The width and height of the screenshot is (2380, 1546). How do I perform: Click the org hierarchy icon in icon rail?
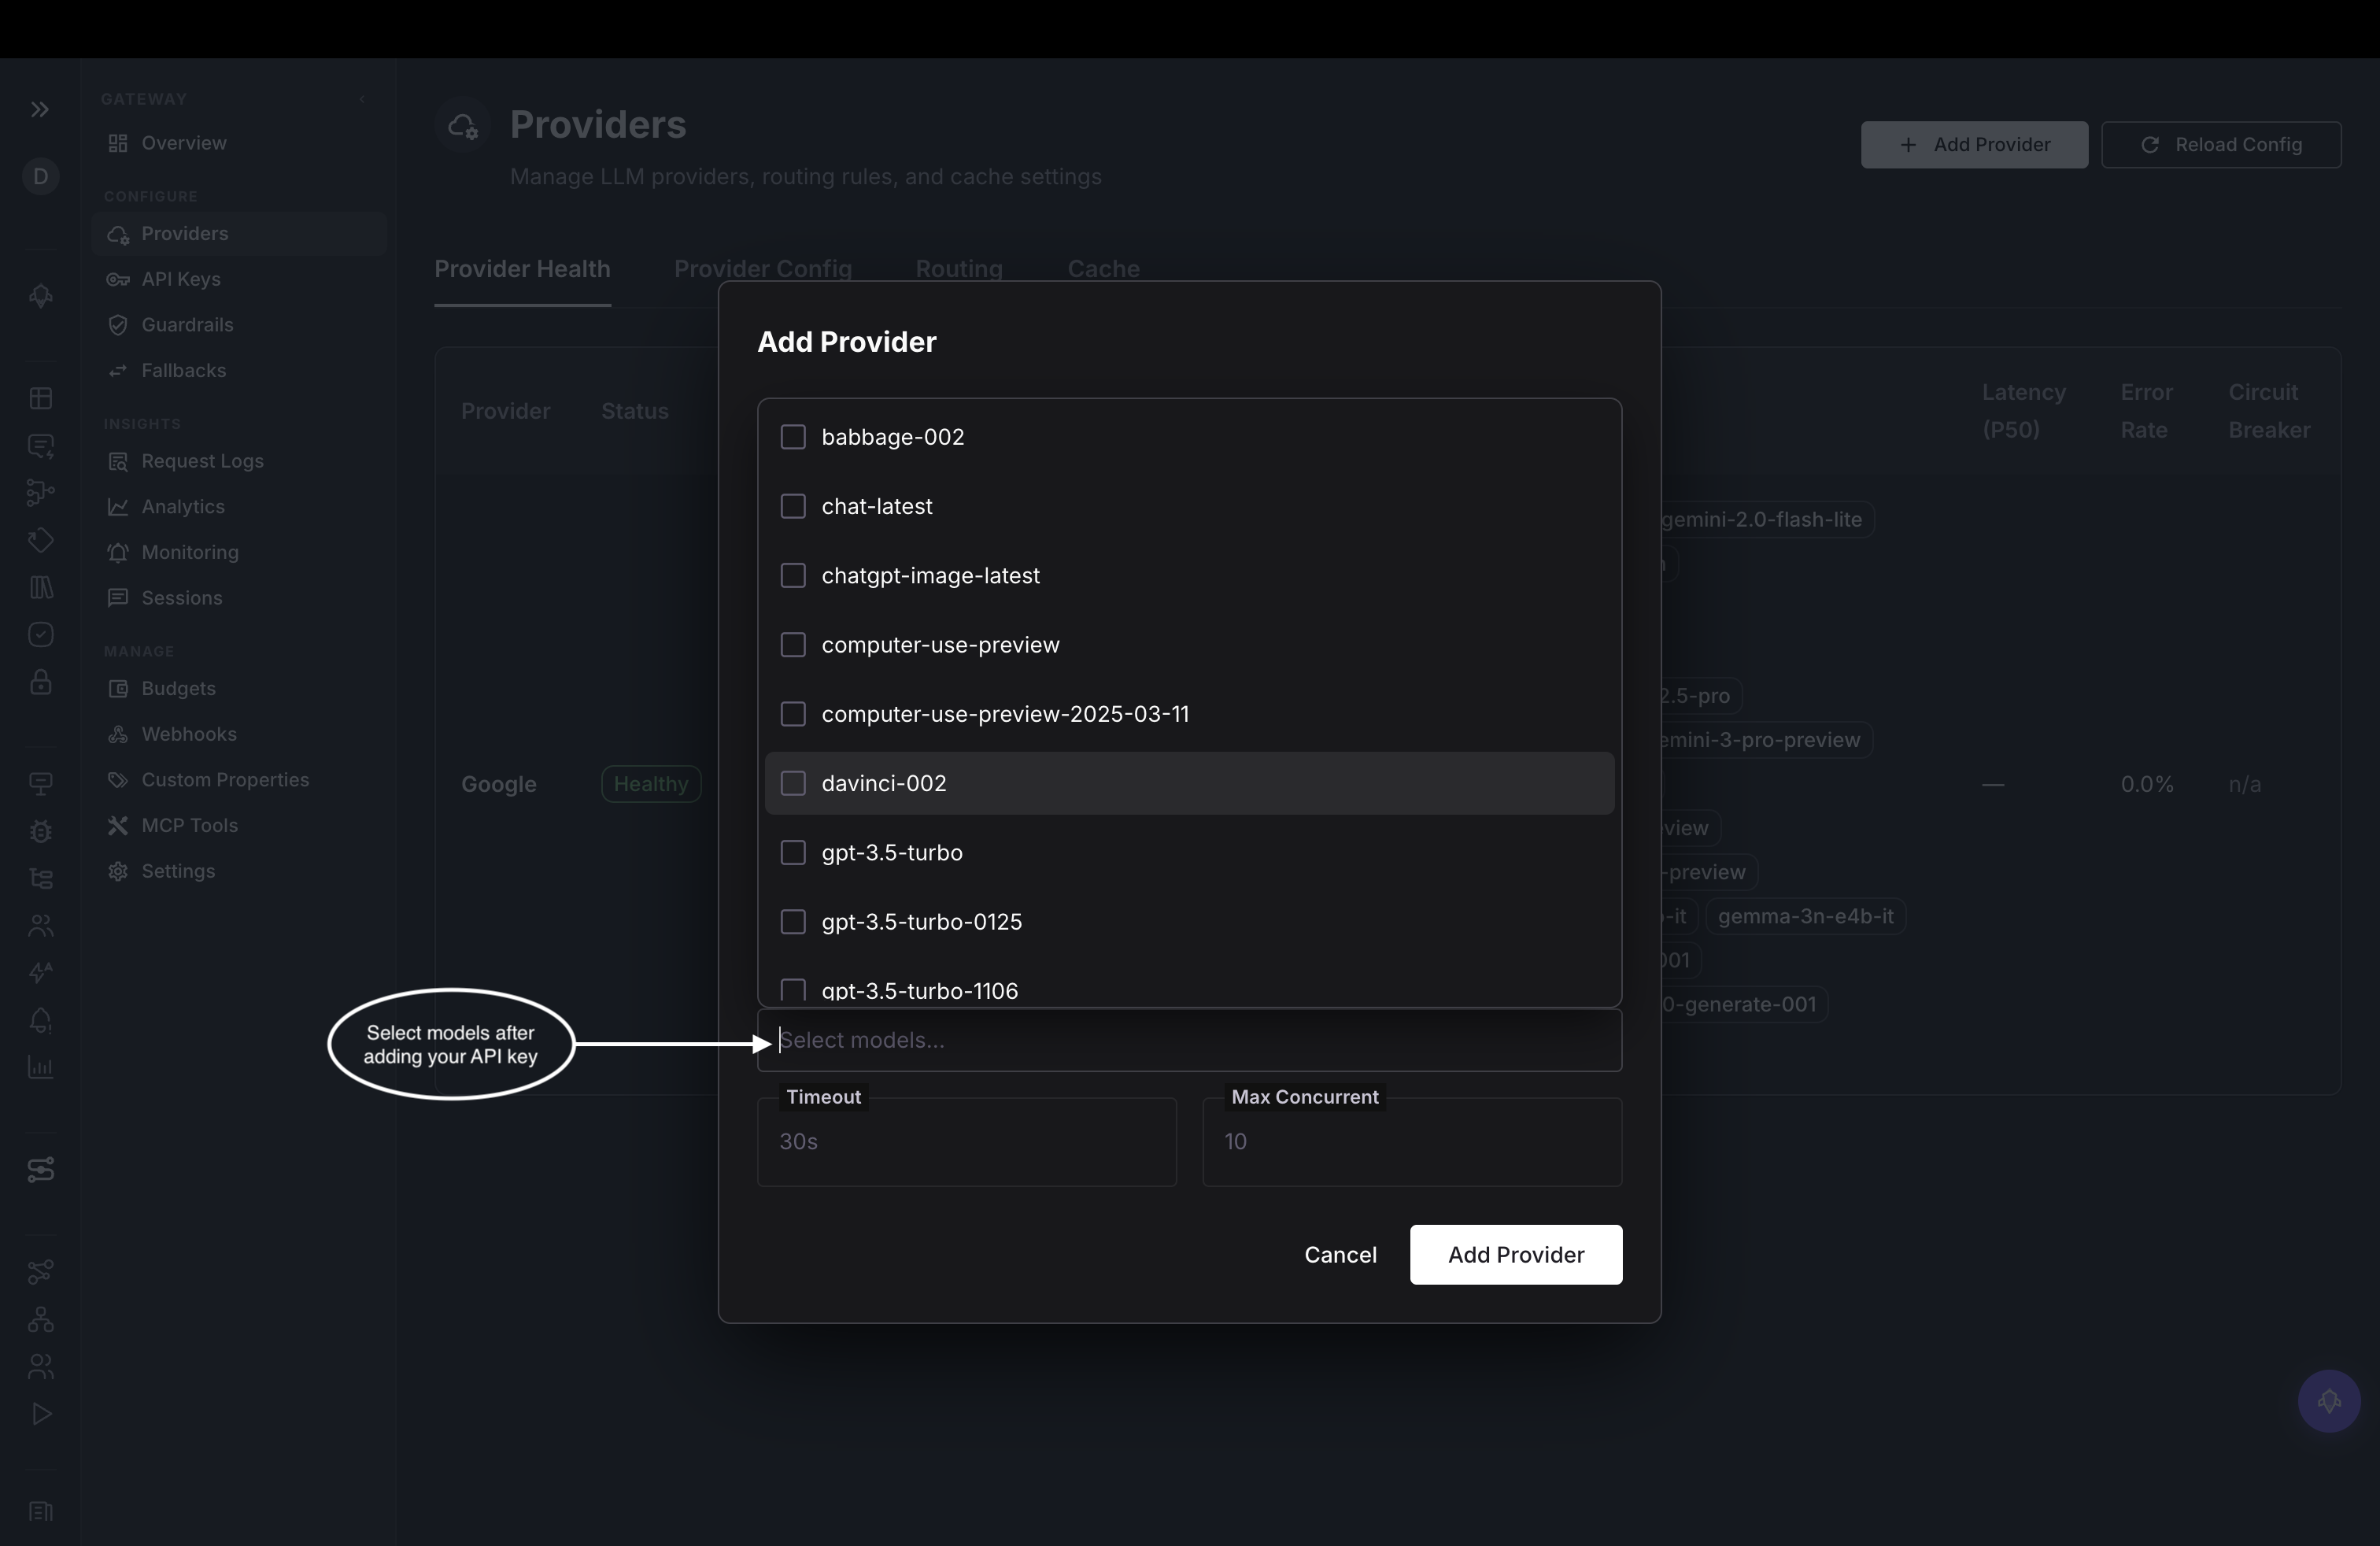40,1320
